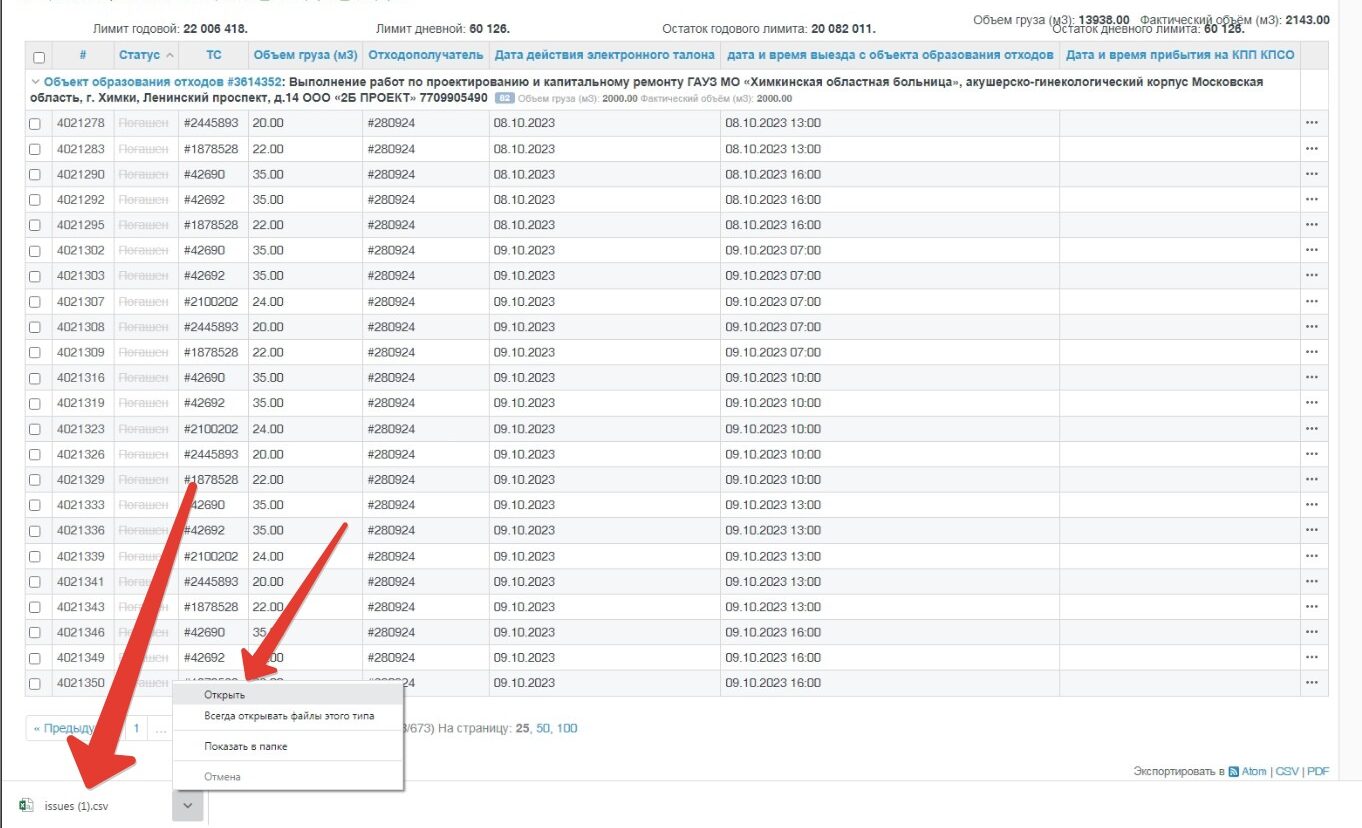1362x828 pixels.
Task: Show actions for ticket 4021307
Action: pos(1312,301)
